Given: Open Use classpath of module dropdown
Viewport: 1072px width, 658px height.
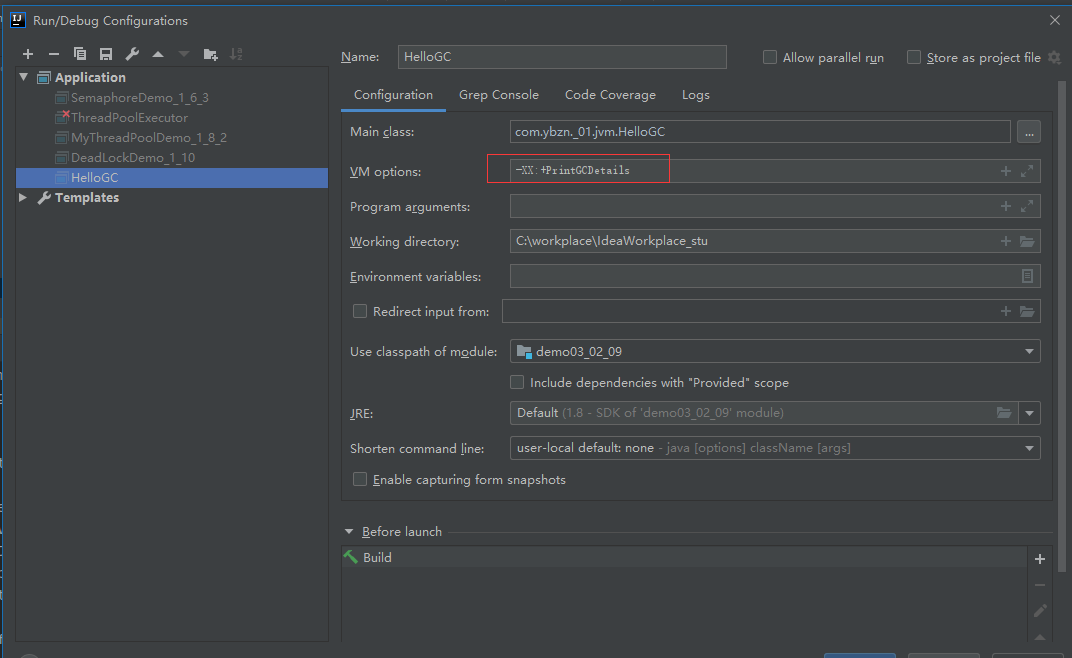Looking at the screenshot, I should (1029, 352).
